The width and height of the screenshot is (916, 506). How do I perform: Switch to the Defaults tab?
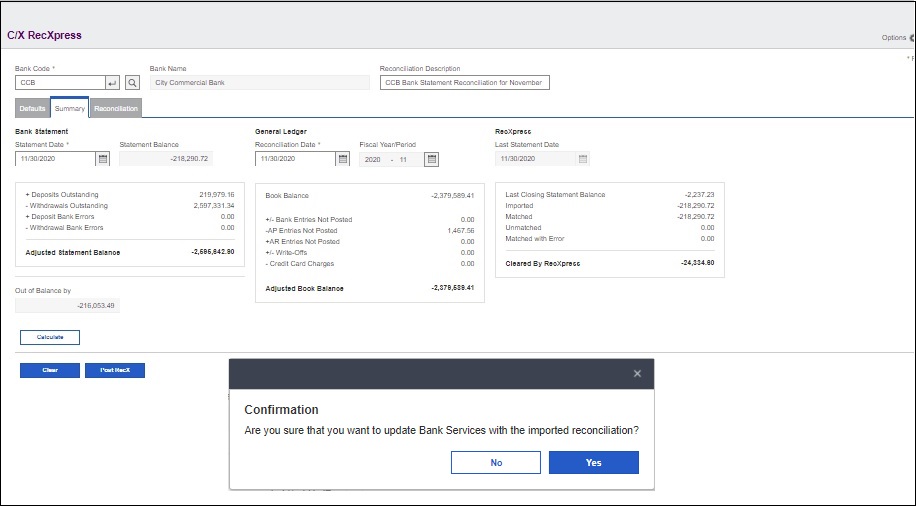pyautogui.click(x=33, y=108)
